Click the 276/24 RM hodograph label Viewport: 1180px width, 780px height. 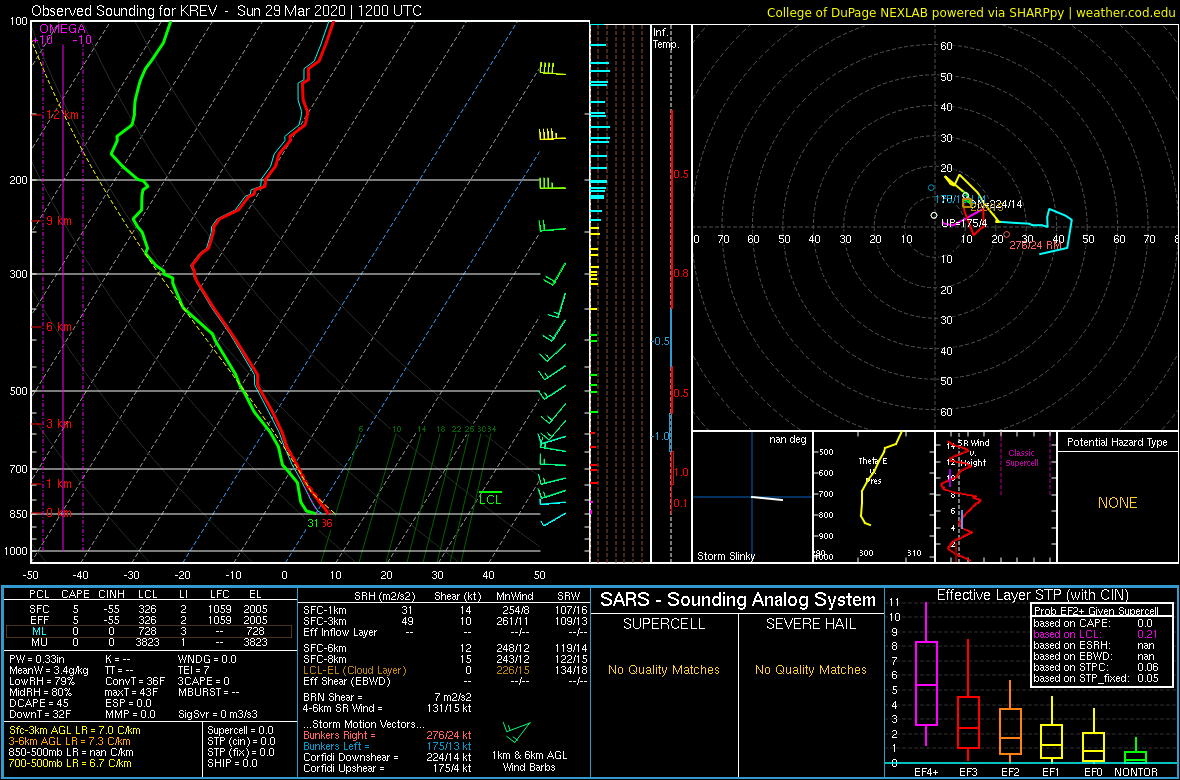1035,245
